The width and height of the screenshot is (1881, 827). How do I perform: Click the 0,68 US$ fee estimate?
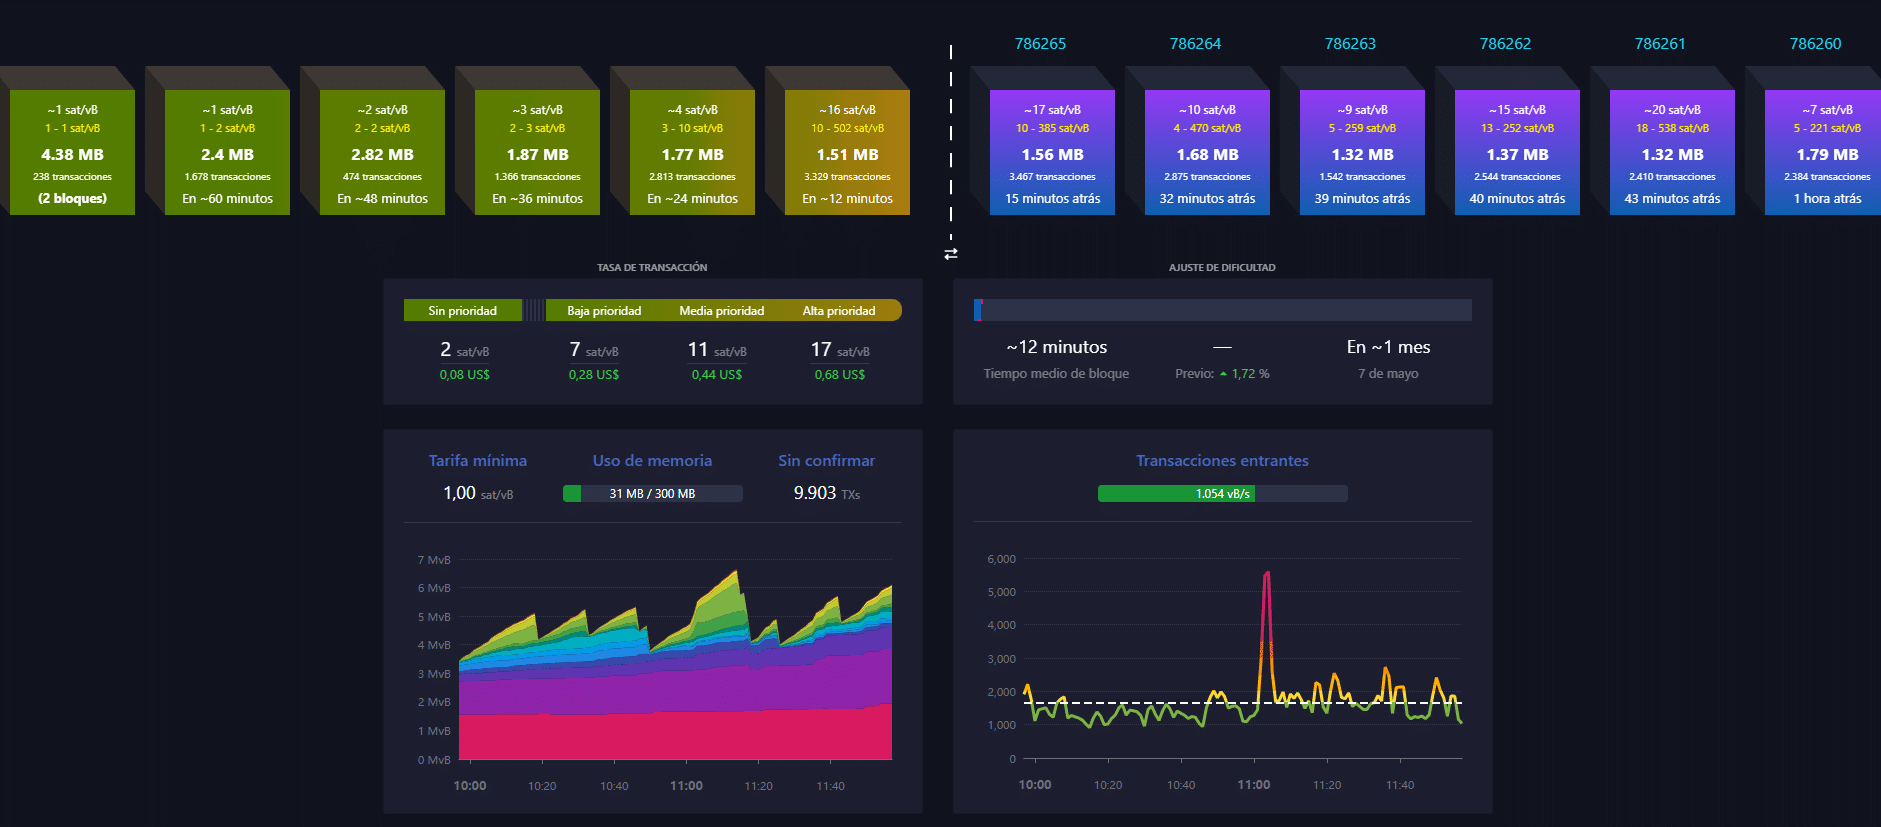[840, 375]
